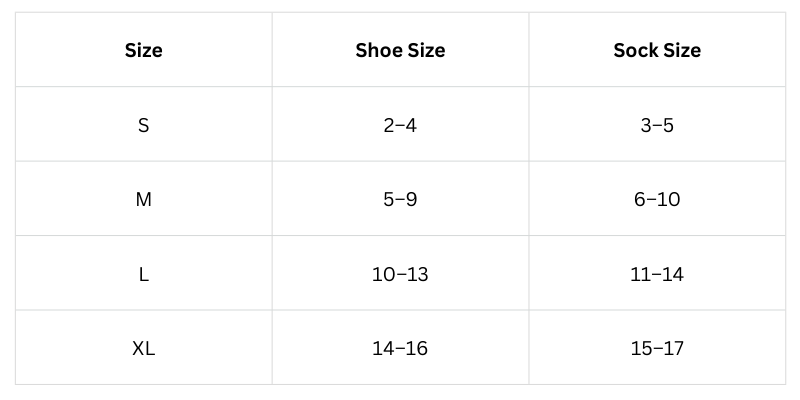Image resolution: width=800 pixels, height=400 pixels.
Task: Click the 2–4 shoe size cell
Action: click(400, 125)
